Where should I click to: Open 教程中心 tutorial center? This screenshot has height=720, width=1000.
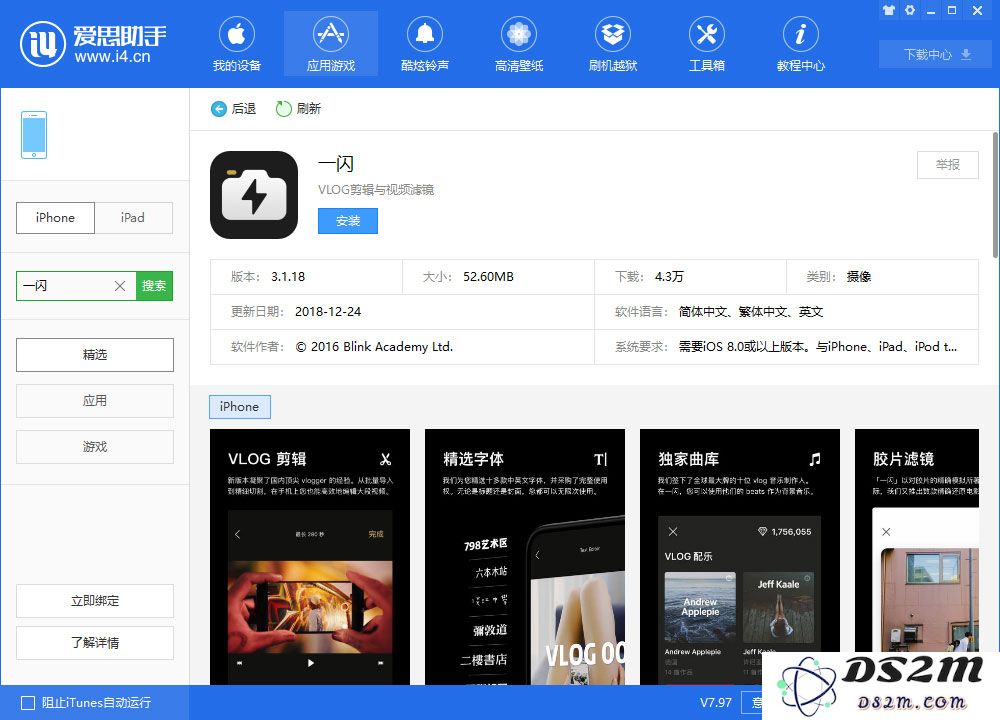(x=800, y=43)
